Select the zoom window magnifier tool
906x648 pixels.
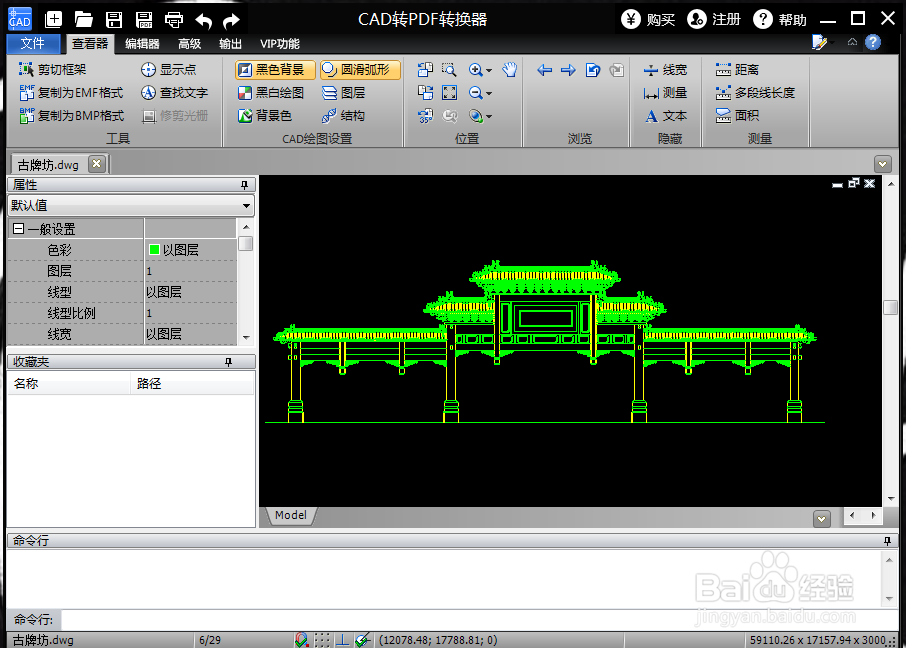(x=449, y=70)
